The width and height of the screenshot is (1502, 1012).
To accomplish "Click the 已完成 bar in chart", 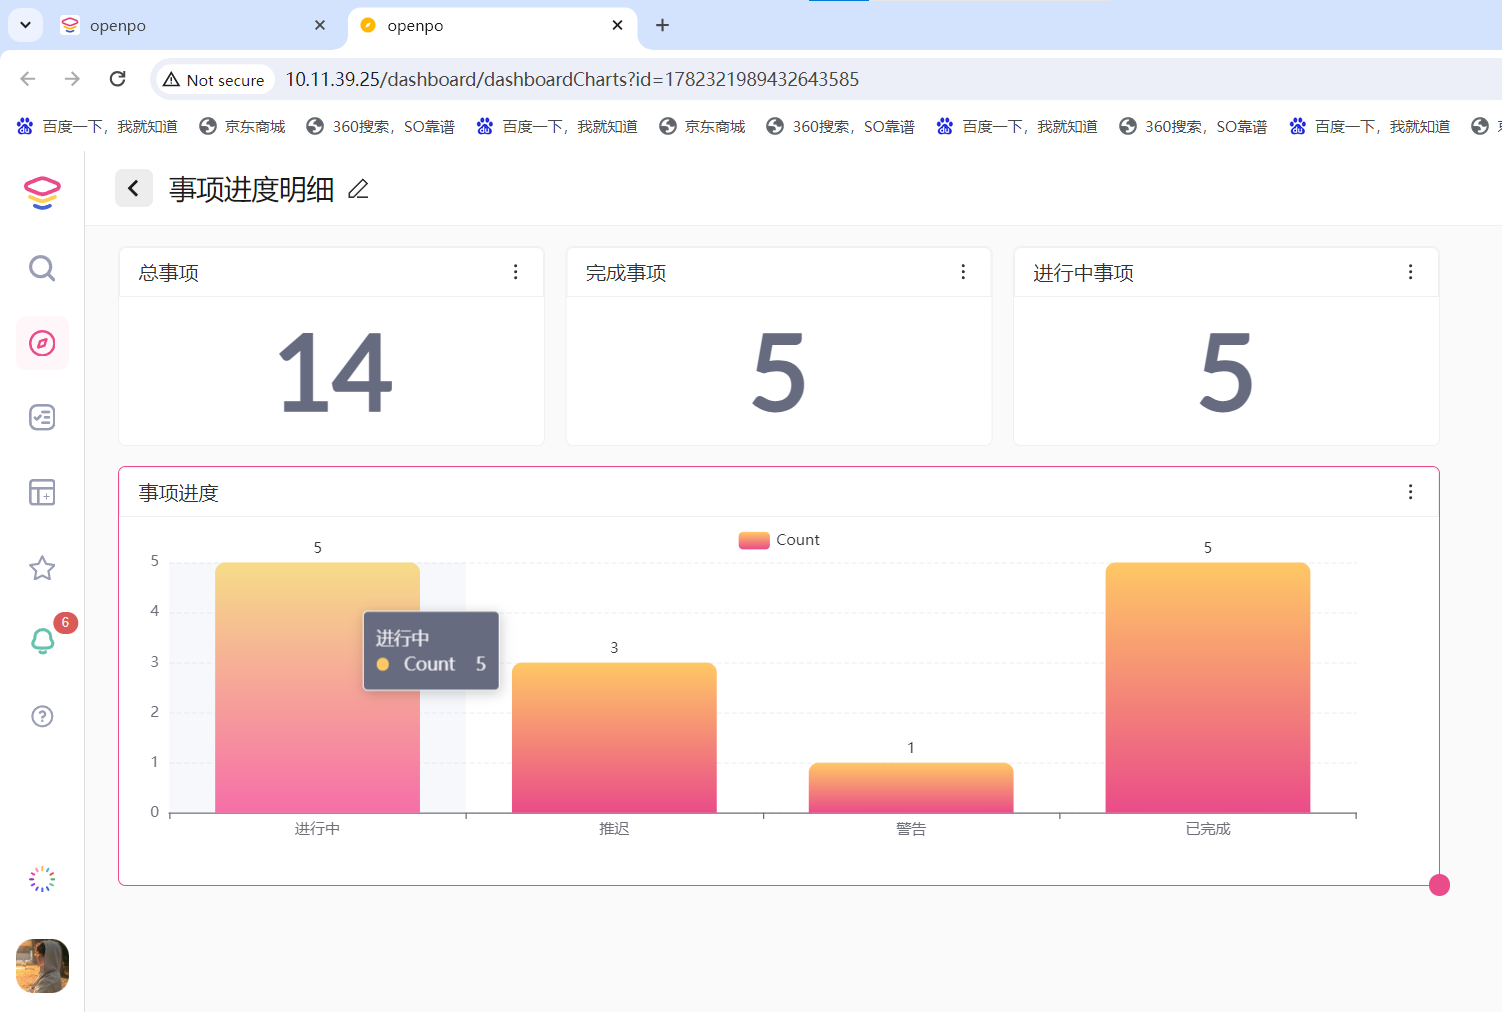I will point(1208,688).
